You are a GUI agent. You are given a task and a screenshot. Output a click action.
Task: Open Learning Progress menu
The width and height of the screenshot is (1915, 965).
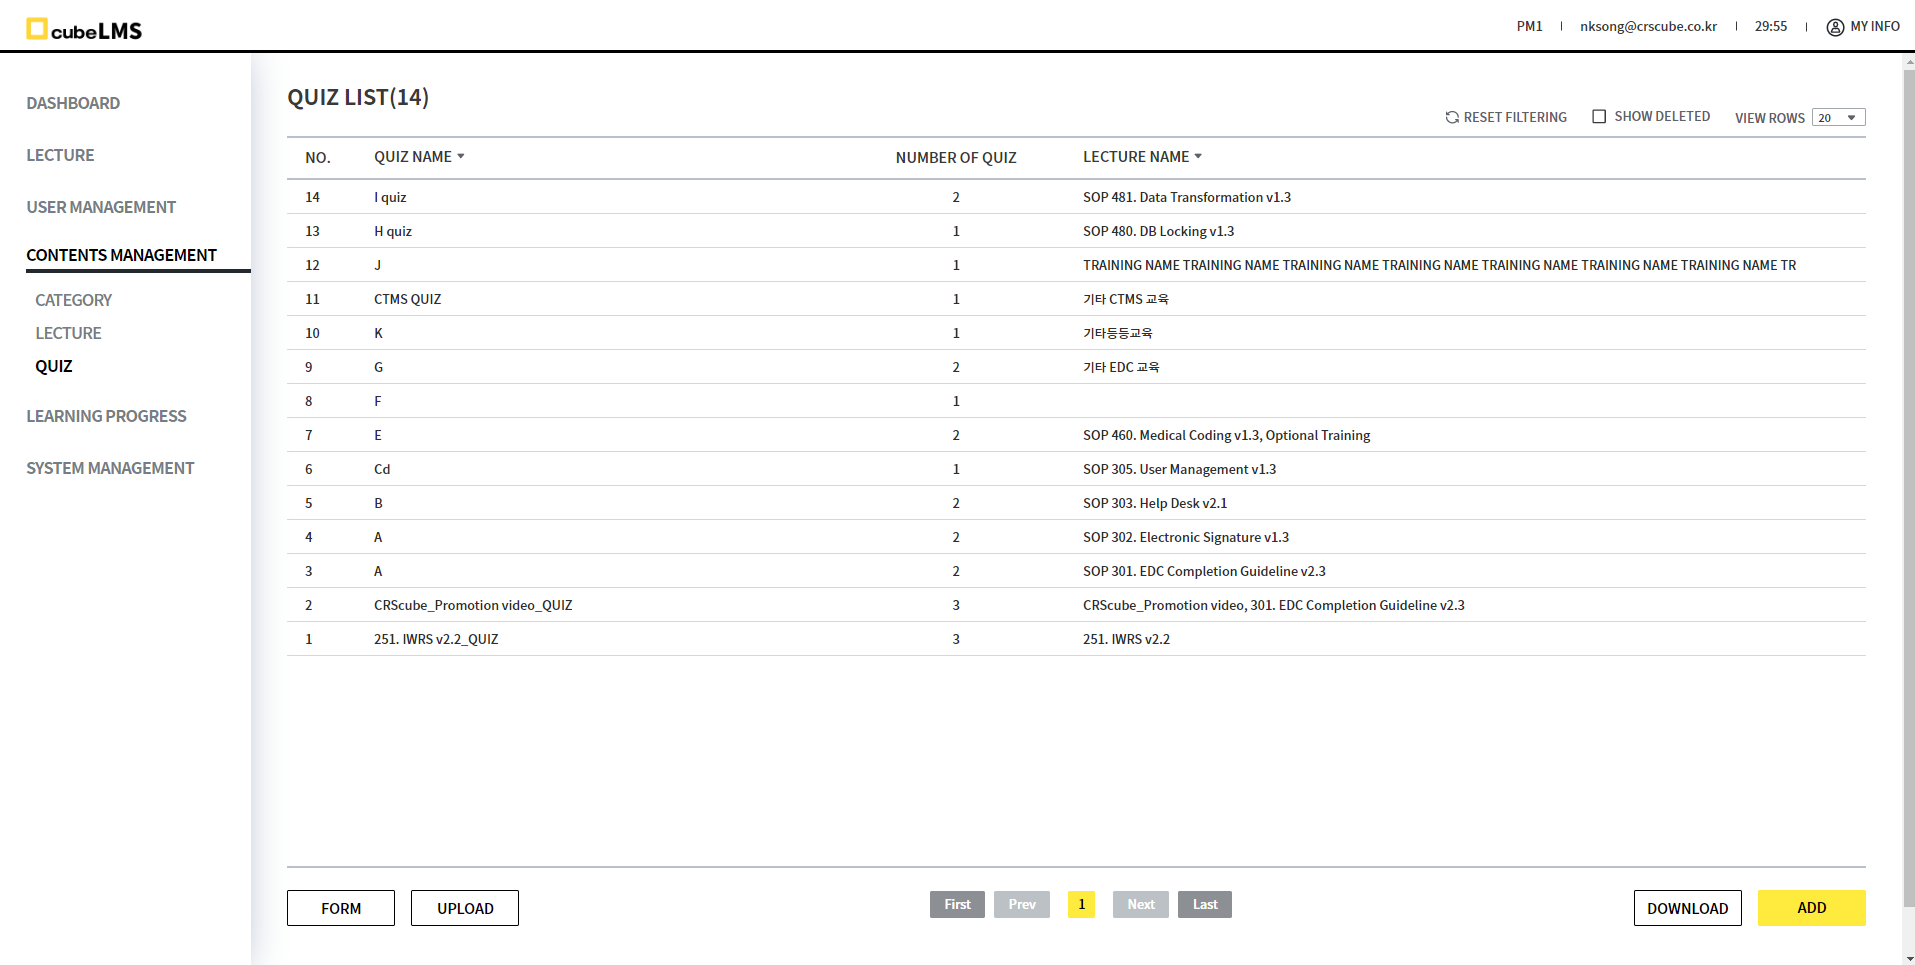(106, 416)
